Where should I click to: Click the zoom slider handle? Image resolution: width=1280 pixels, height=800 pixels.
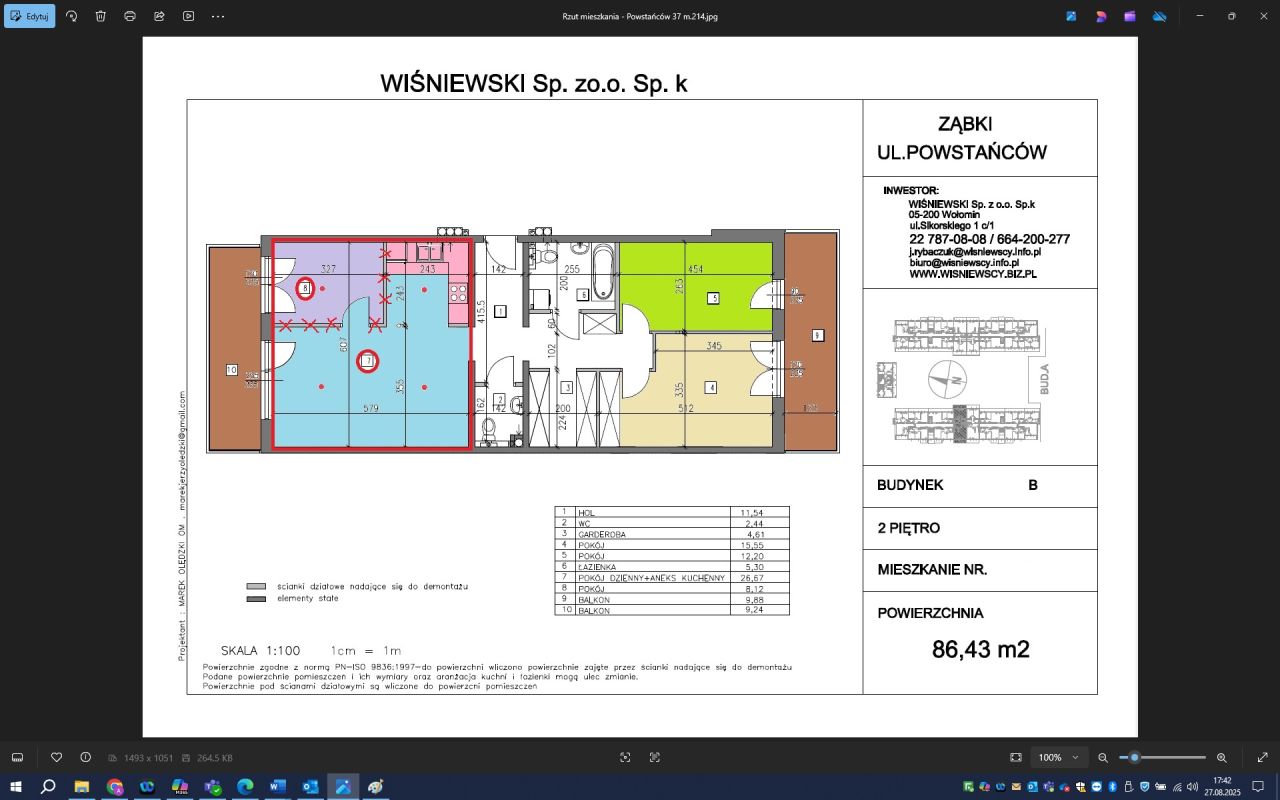(1135, 757)
